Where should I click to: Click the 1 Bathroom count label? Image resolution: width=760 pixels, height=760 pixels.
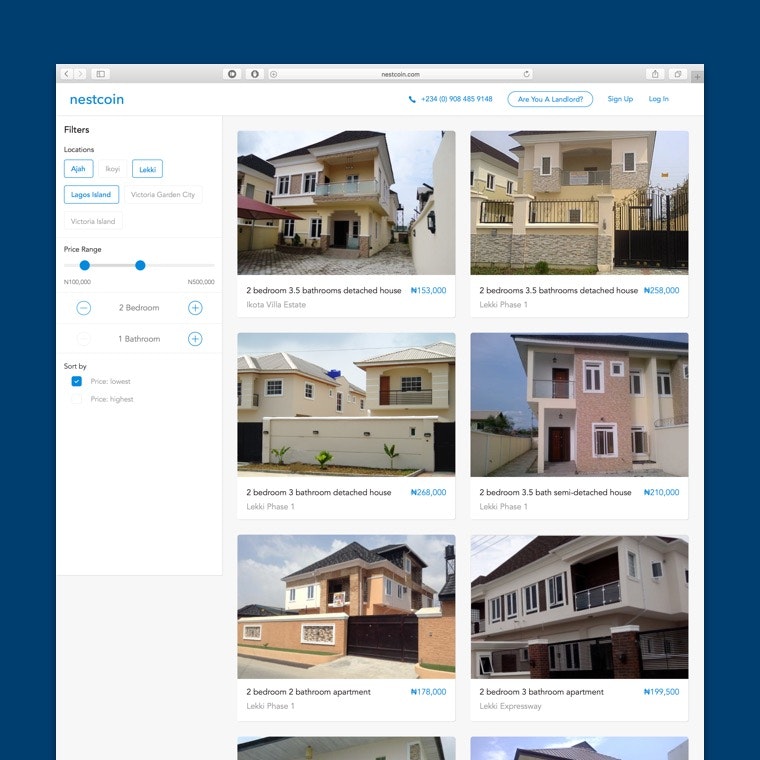[x=139, y=339]
